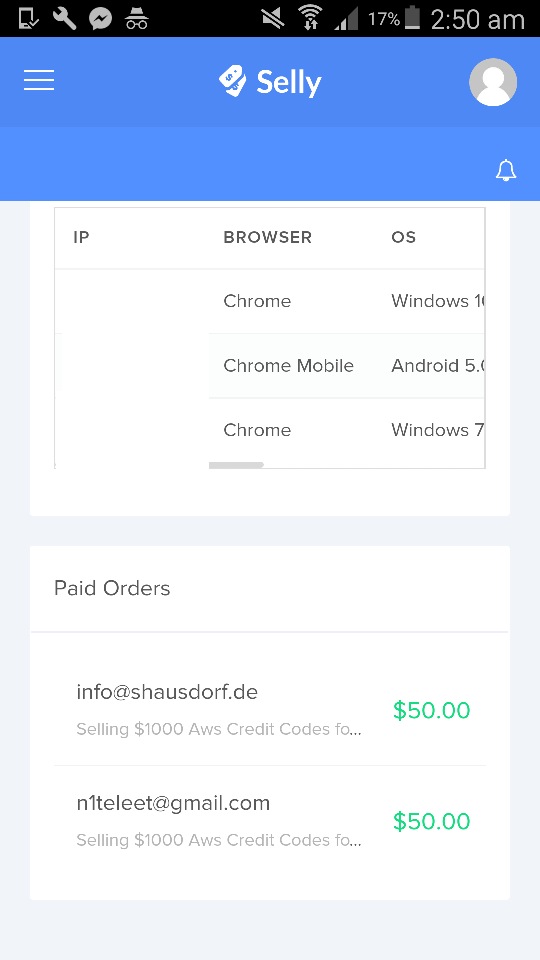
Task: Tap the Messenger status bar icon
Action: pos(100,19)
